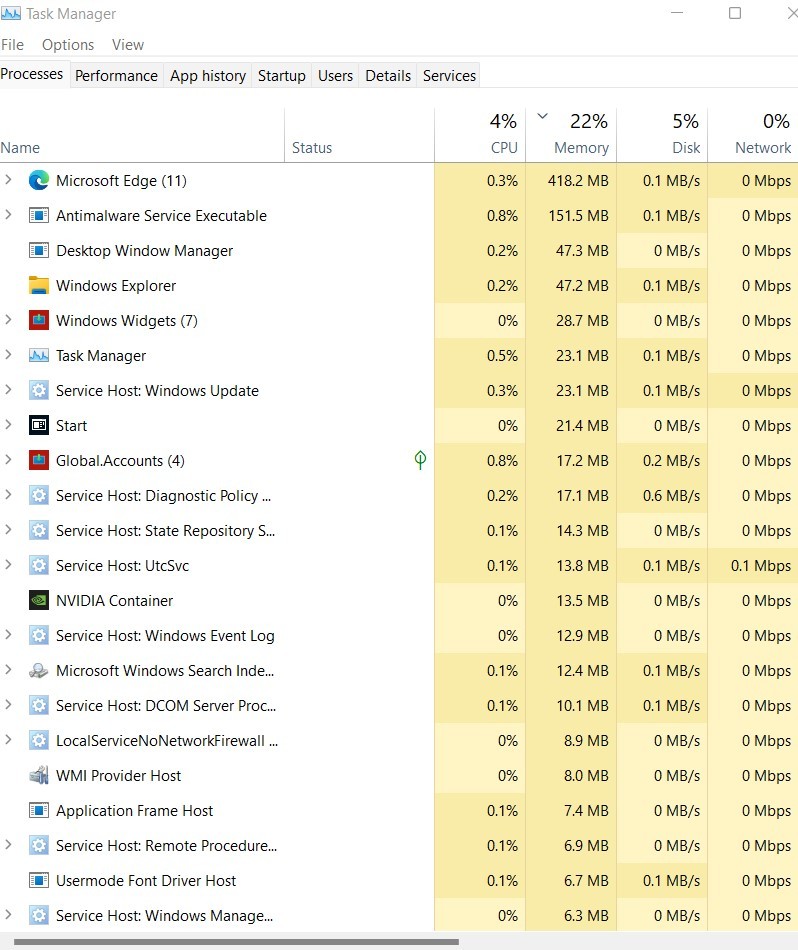Expand the Start process row
Viewport: 798px width, 950px height.
(x=8, y=425)
